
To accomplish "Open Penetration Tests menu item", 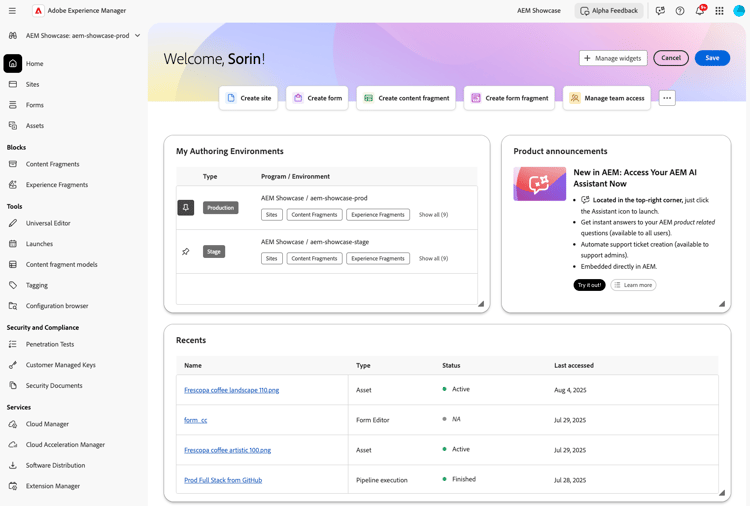I will [50, 344].
